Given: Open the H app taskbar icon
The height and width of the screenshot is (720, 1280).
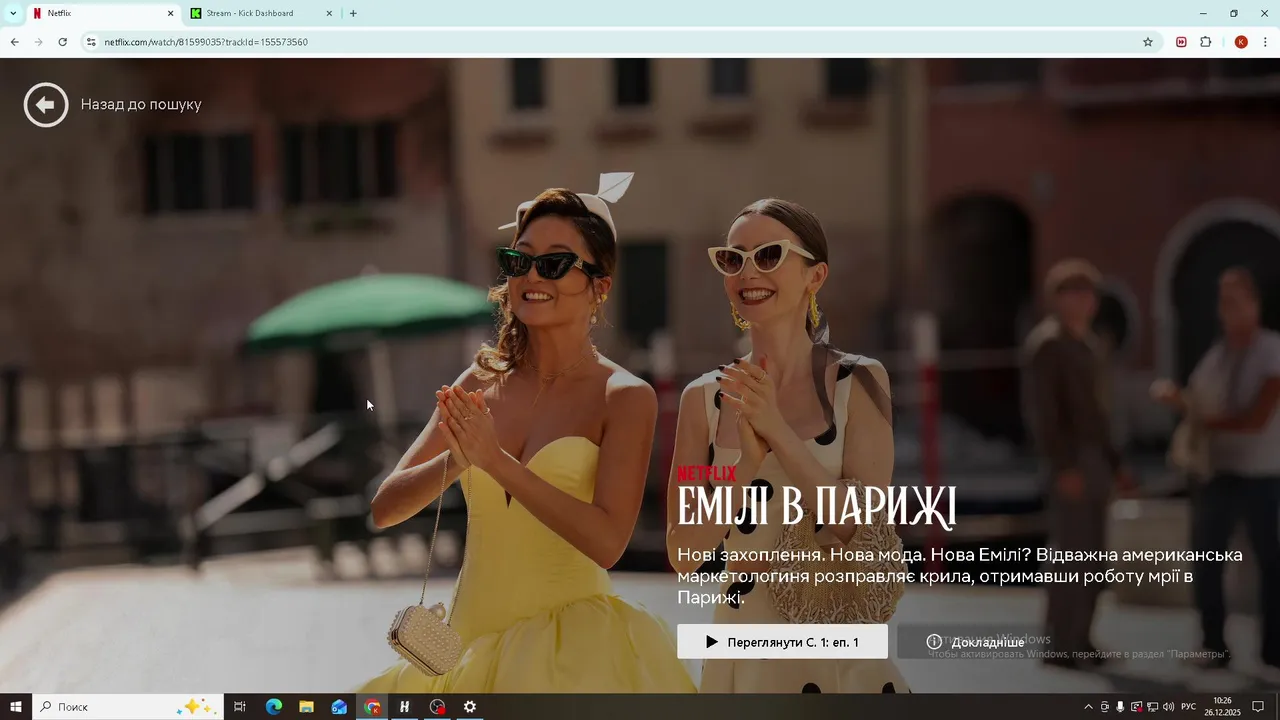Looking at the screenshot, I should click(404, 707).
